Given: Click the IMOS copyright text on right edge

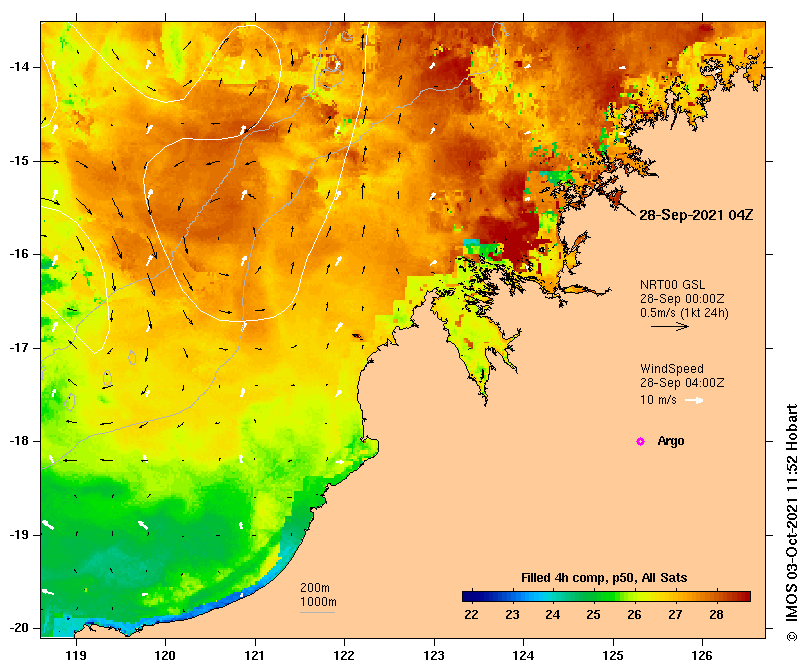Looking at the screenshot, I should [792, 523].
